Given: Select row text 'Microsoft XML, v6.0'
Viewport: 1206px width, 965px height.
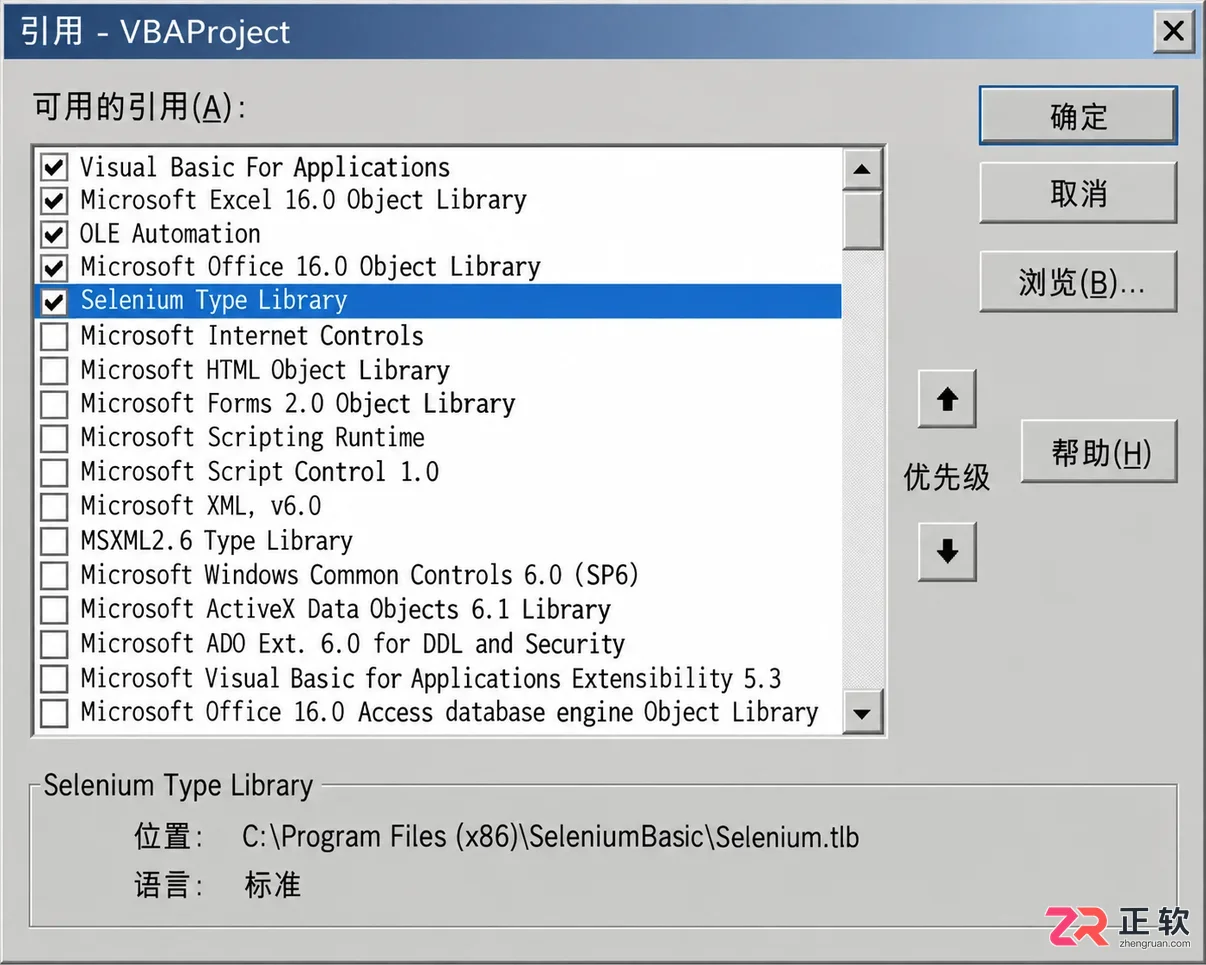Looking at the screenshot, I should coord(201,506).
